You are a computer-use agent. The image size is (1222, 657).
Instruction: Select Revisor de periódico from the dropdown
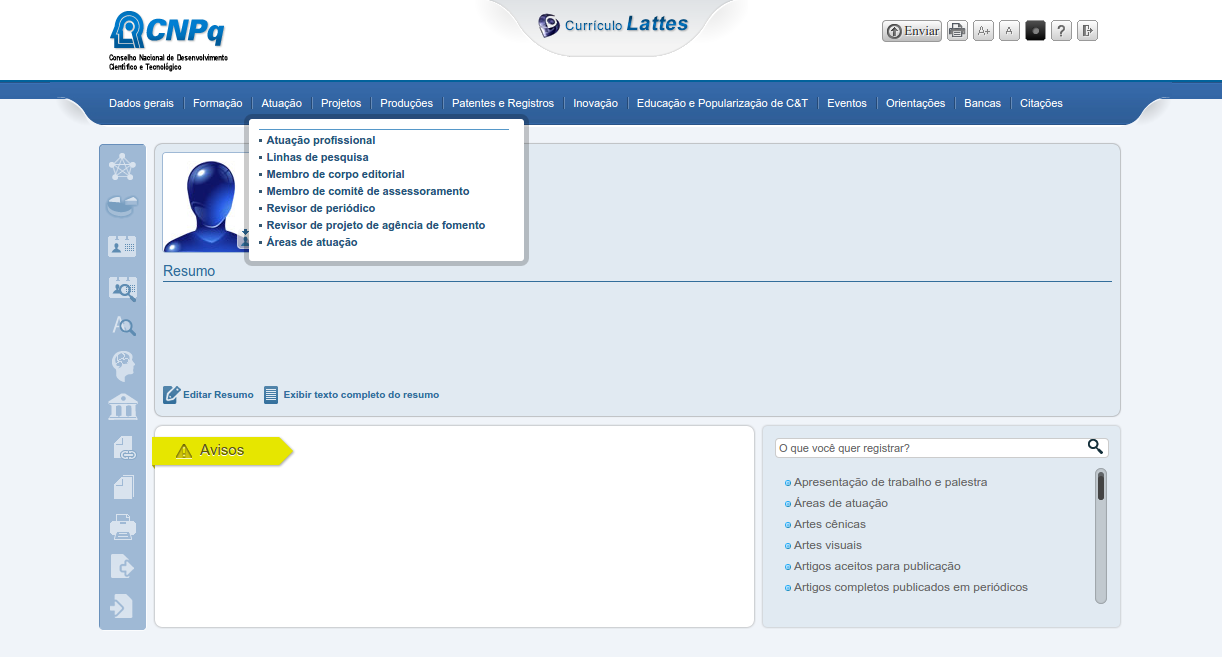[x=321, y=208]
